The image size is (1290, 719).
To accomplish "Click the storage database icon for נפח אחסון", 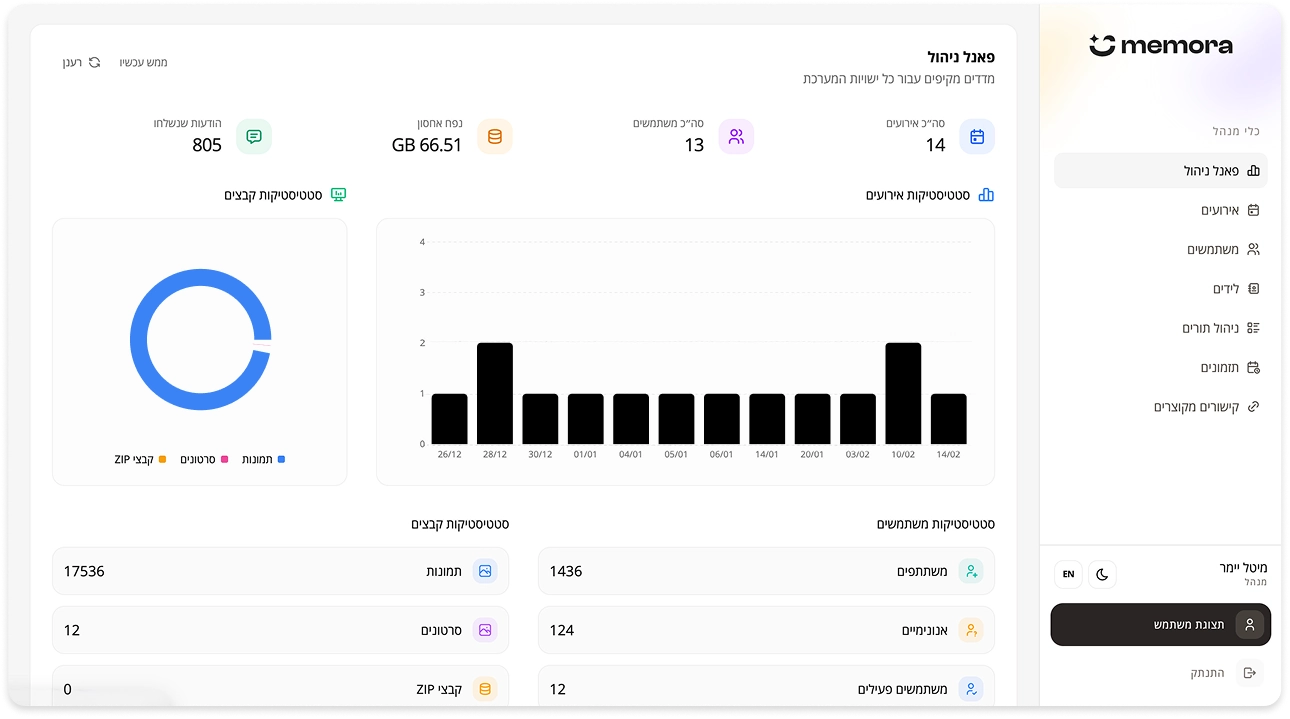I will (494, 137).
